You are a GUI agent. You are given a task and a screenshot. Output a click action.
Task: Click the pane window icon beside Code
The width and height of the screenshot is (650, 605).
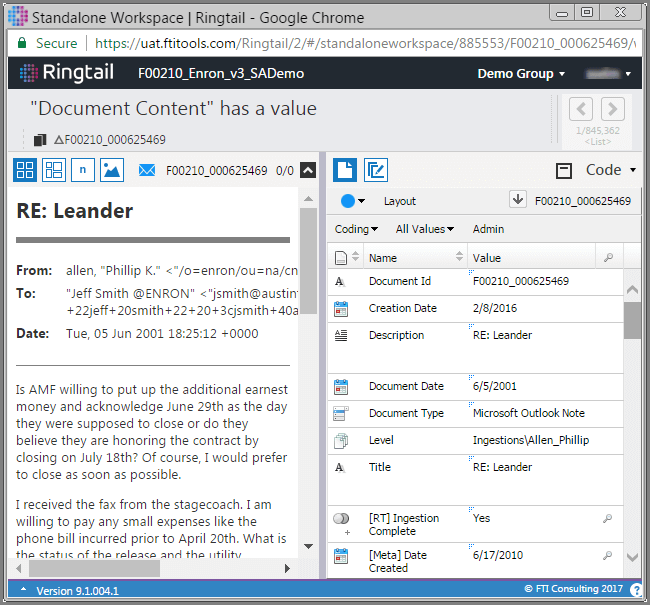[x=564, y=171]
